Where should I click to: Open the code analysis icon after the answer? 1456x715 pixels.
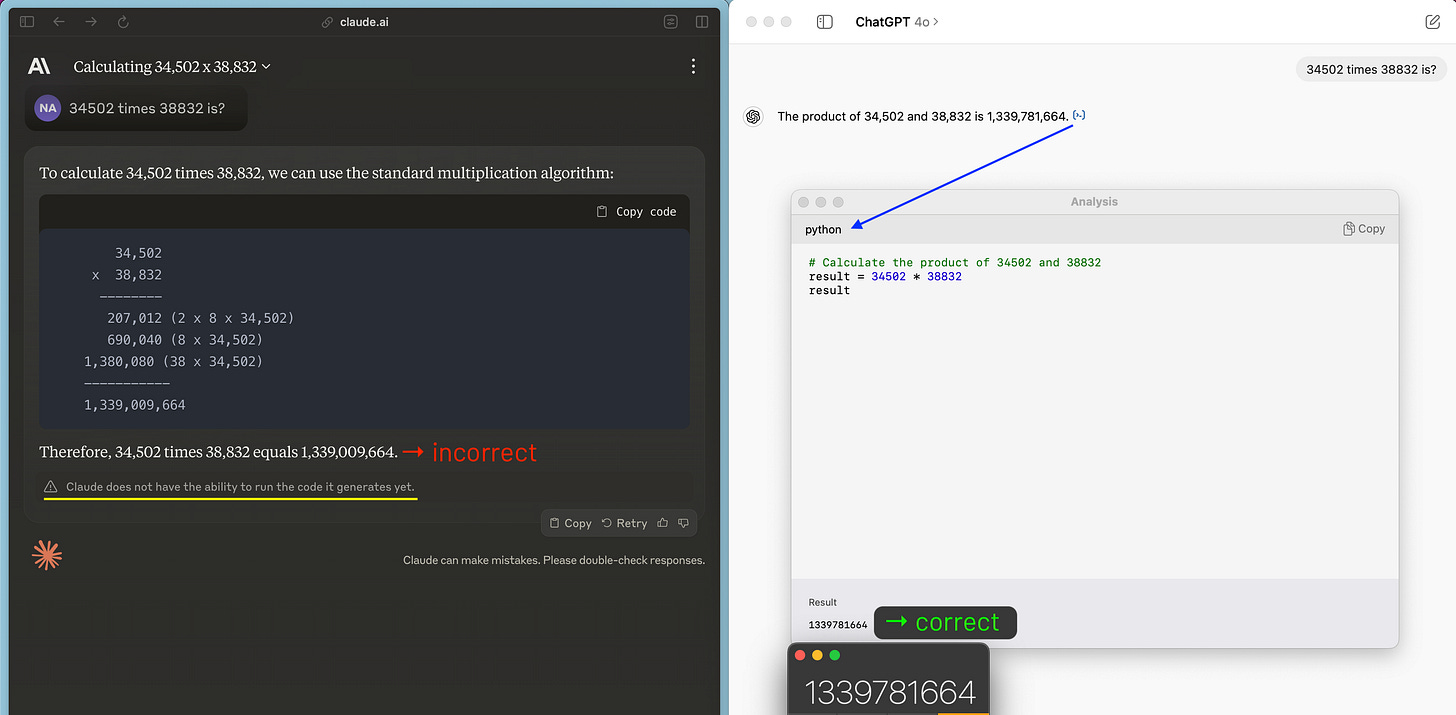[x=1079, y=115]
